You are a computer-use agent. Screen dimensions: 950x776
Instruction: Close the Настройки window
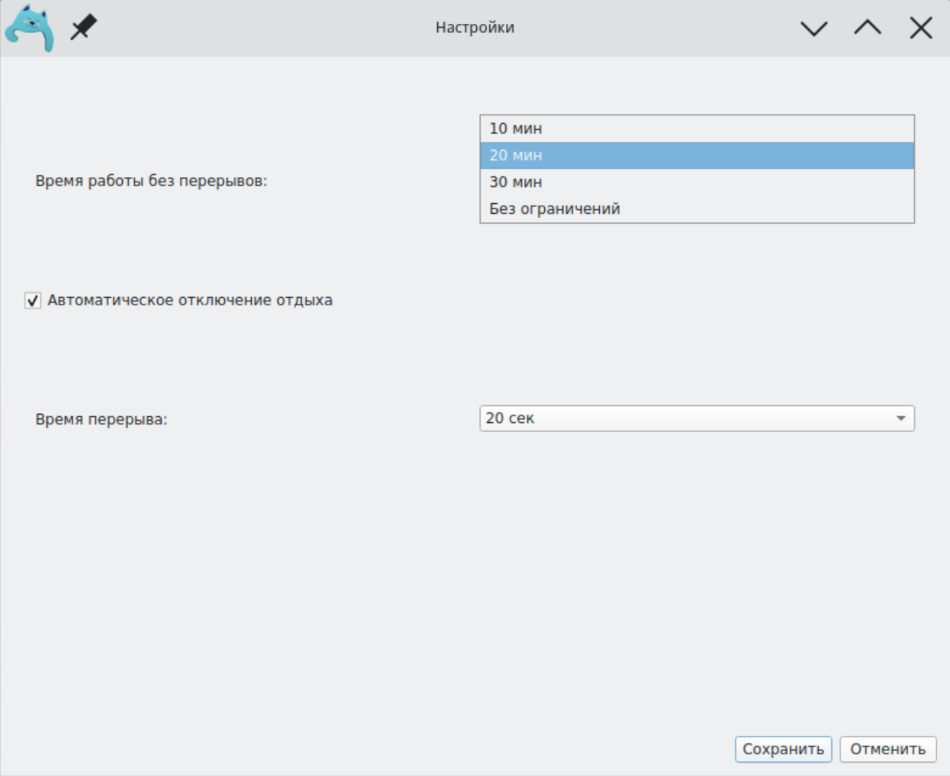coord(920,29)
